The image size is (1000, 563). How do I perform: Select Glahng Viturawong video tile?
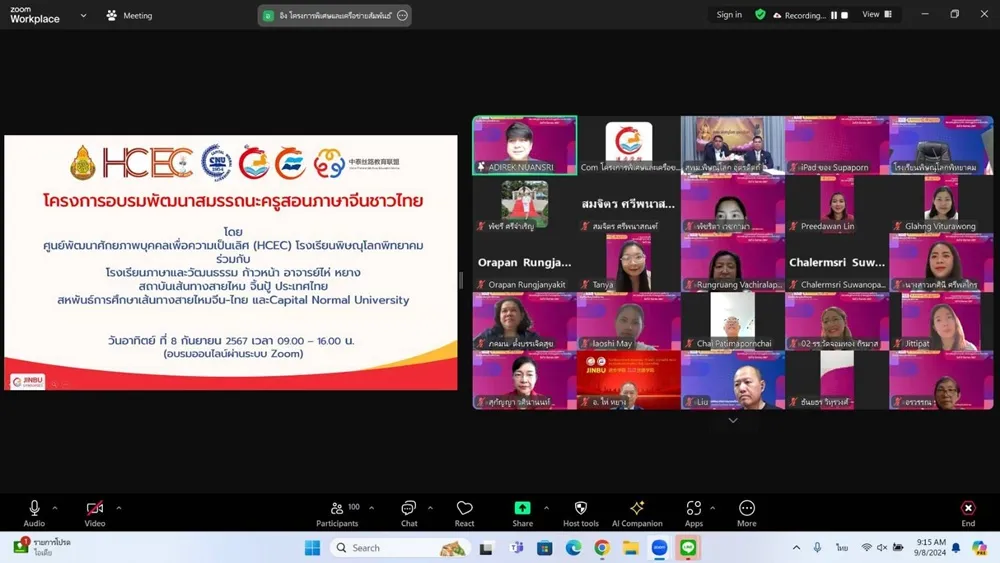941,203
